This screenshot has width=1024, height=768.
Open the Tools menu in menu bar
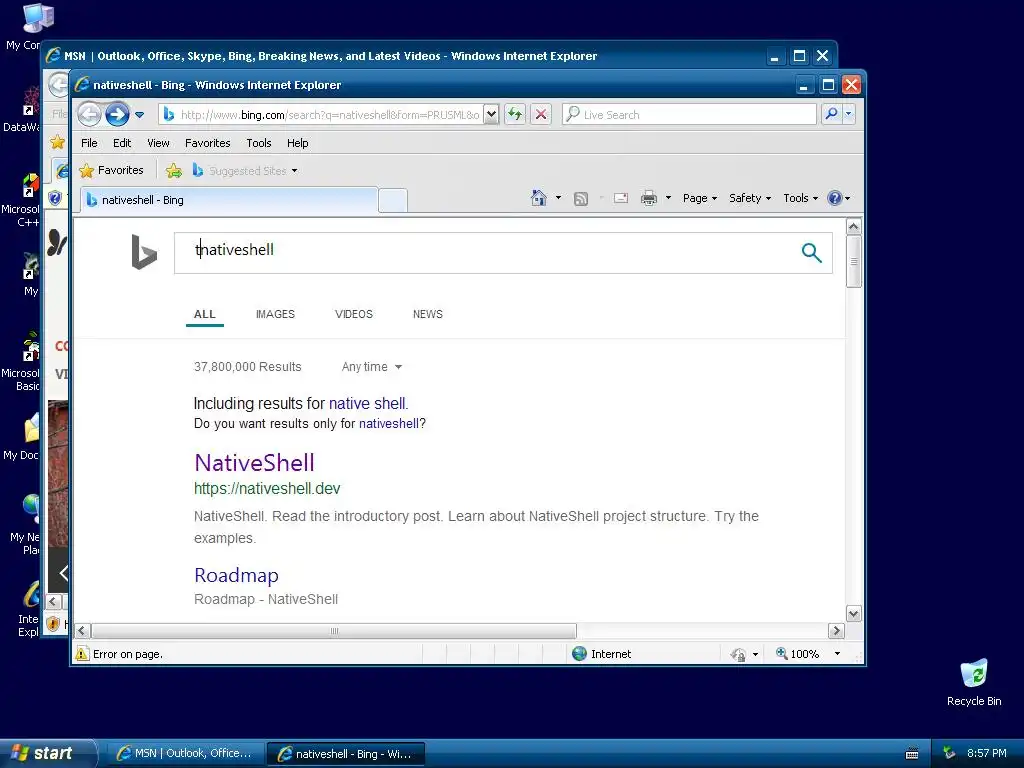coord(259,143)
